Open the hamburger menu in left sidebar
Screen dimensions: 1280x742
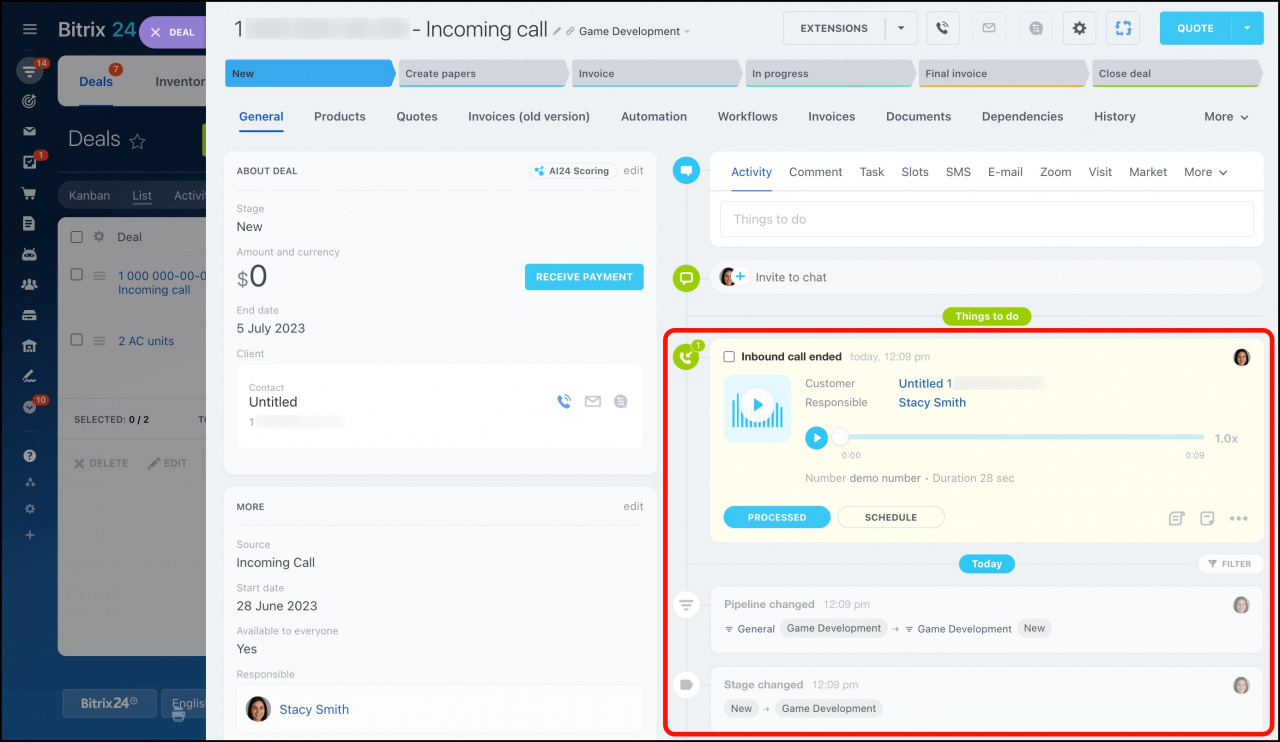29,30
